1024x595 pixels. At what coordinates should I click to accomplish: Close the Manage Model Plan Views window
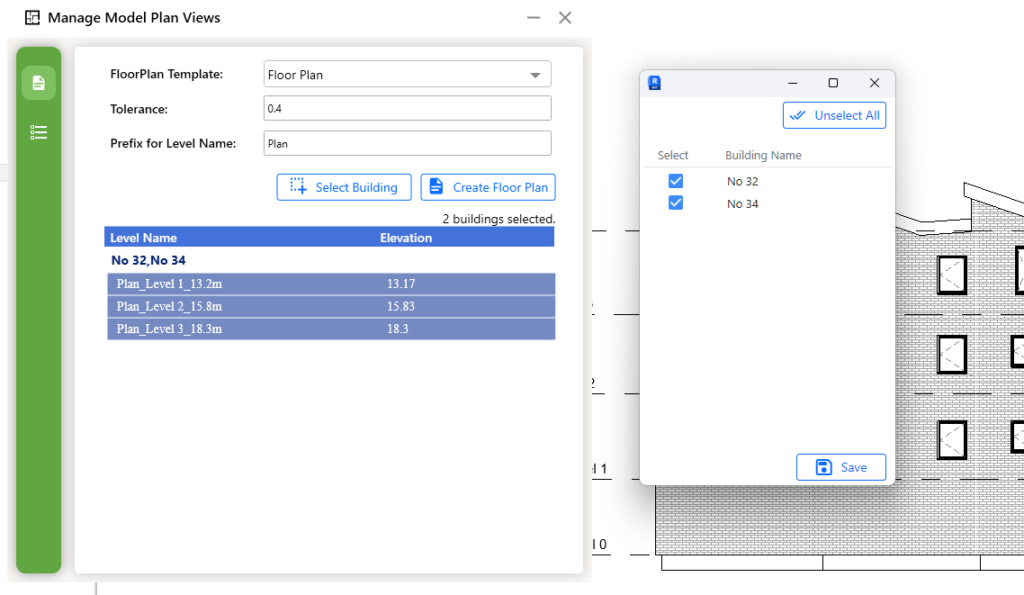point(565,18)
